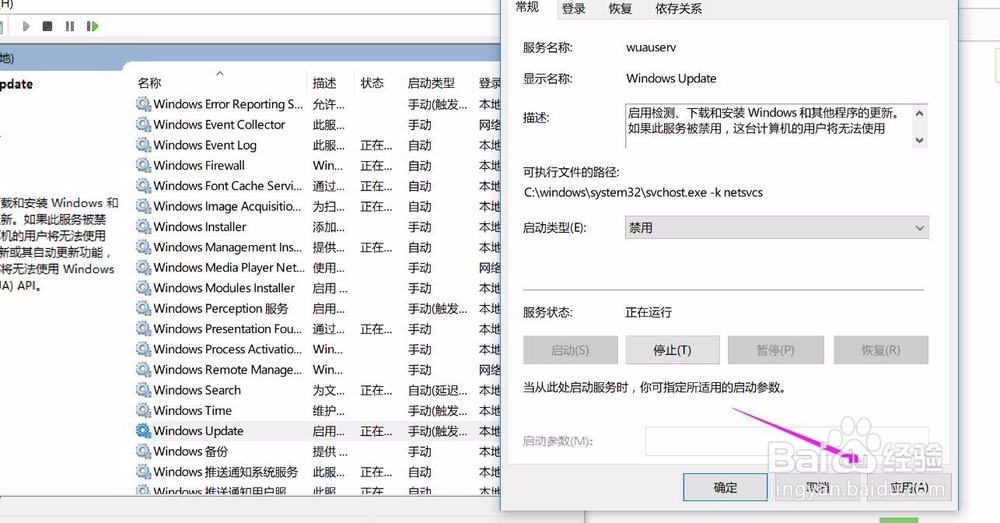Image resolution: width=1000 pixels, height=523 pixels.
Task: Click the Stop Service square toolbar icon
Action: [47, 26]
